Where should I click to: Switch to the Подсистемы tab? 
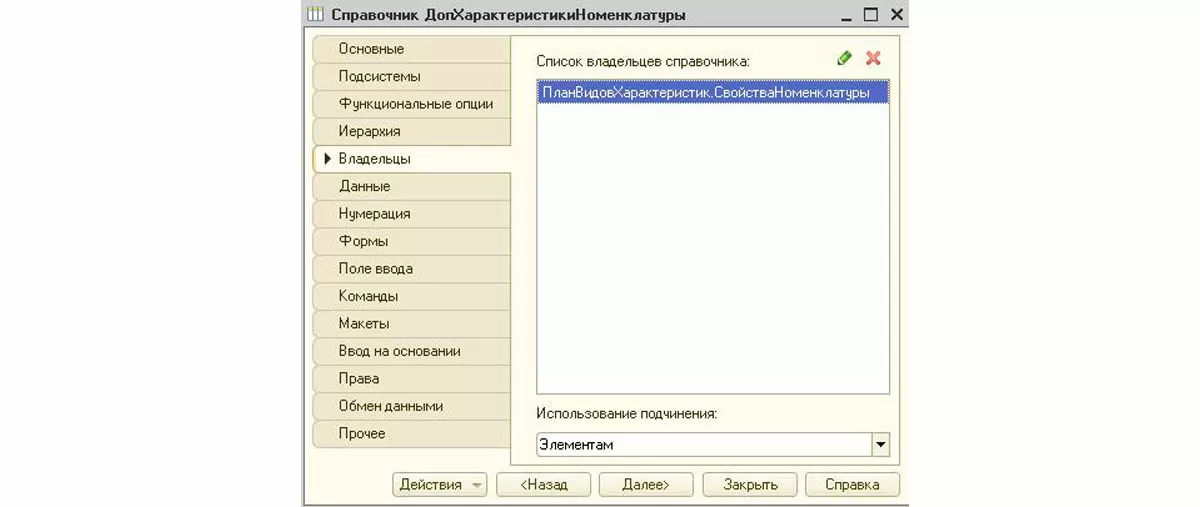412,76
